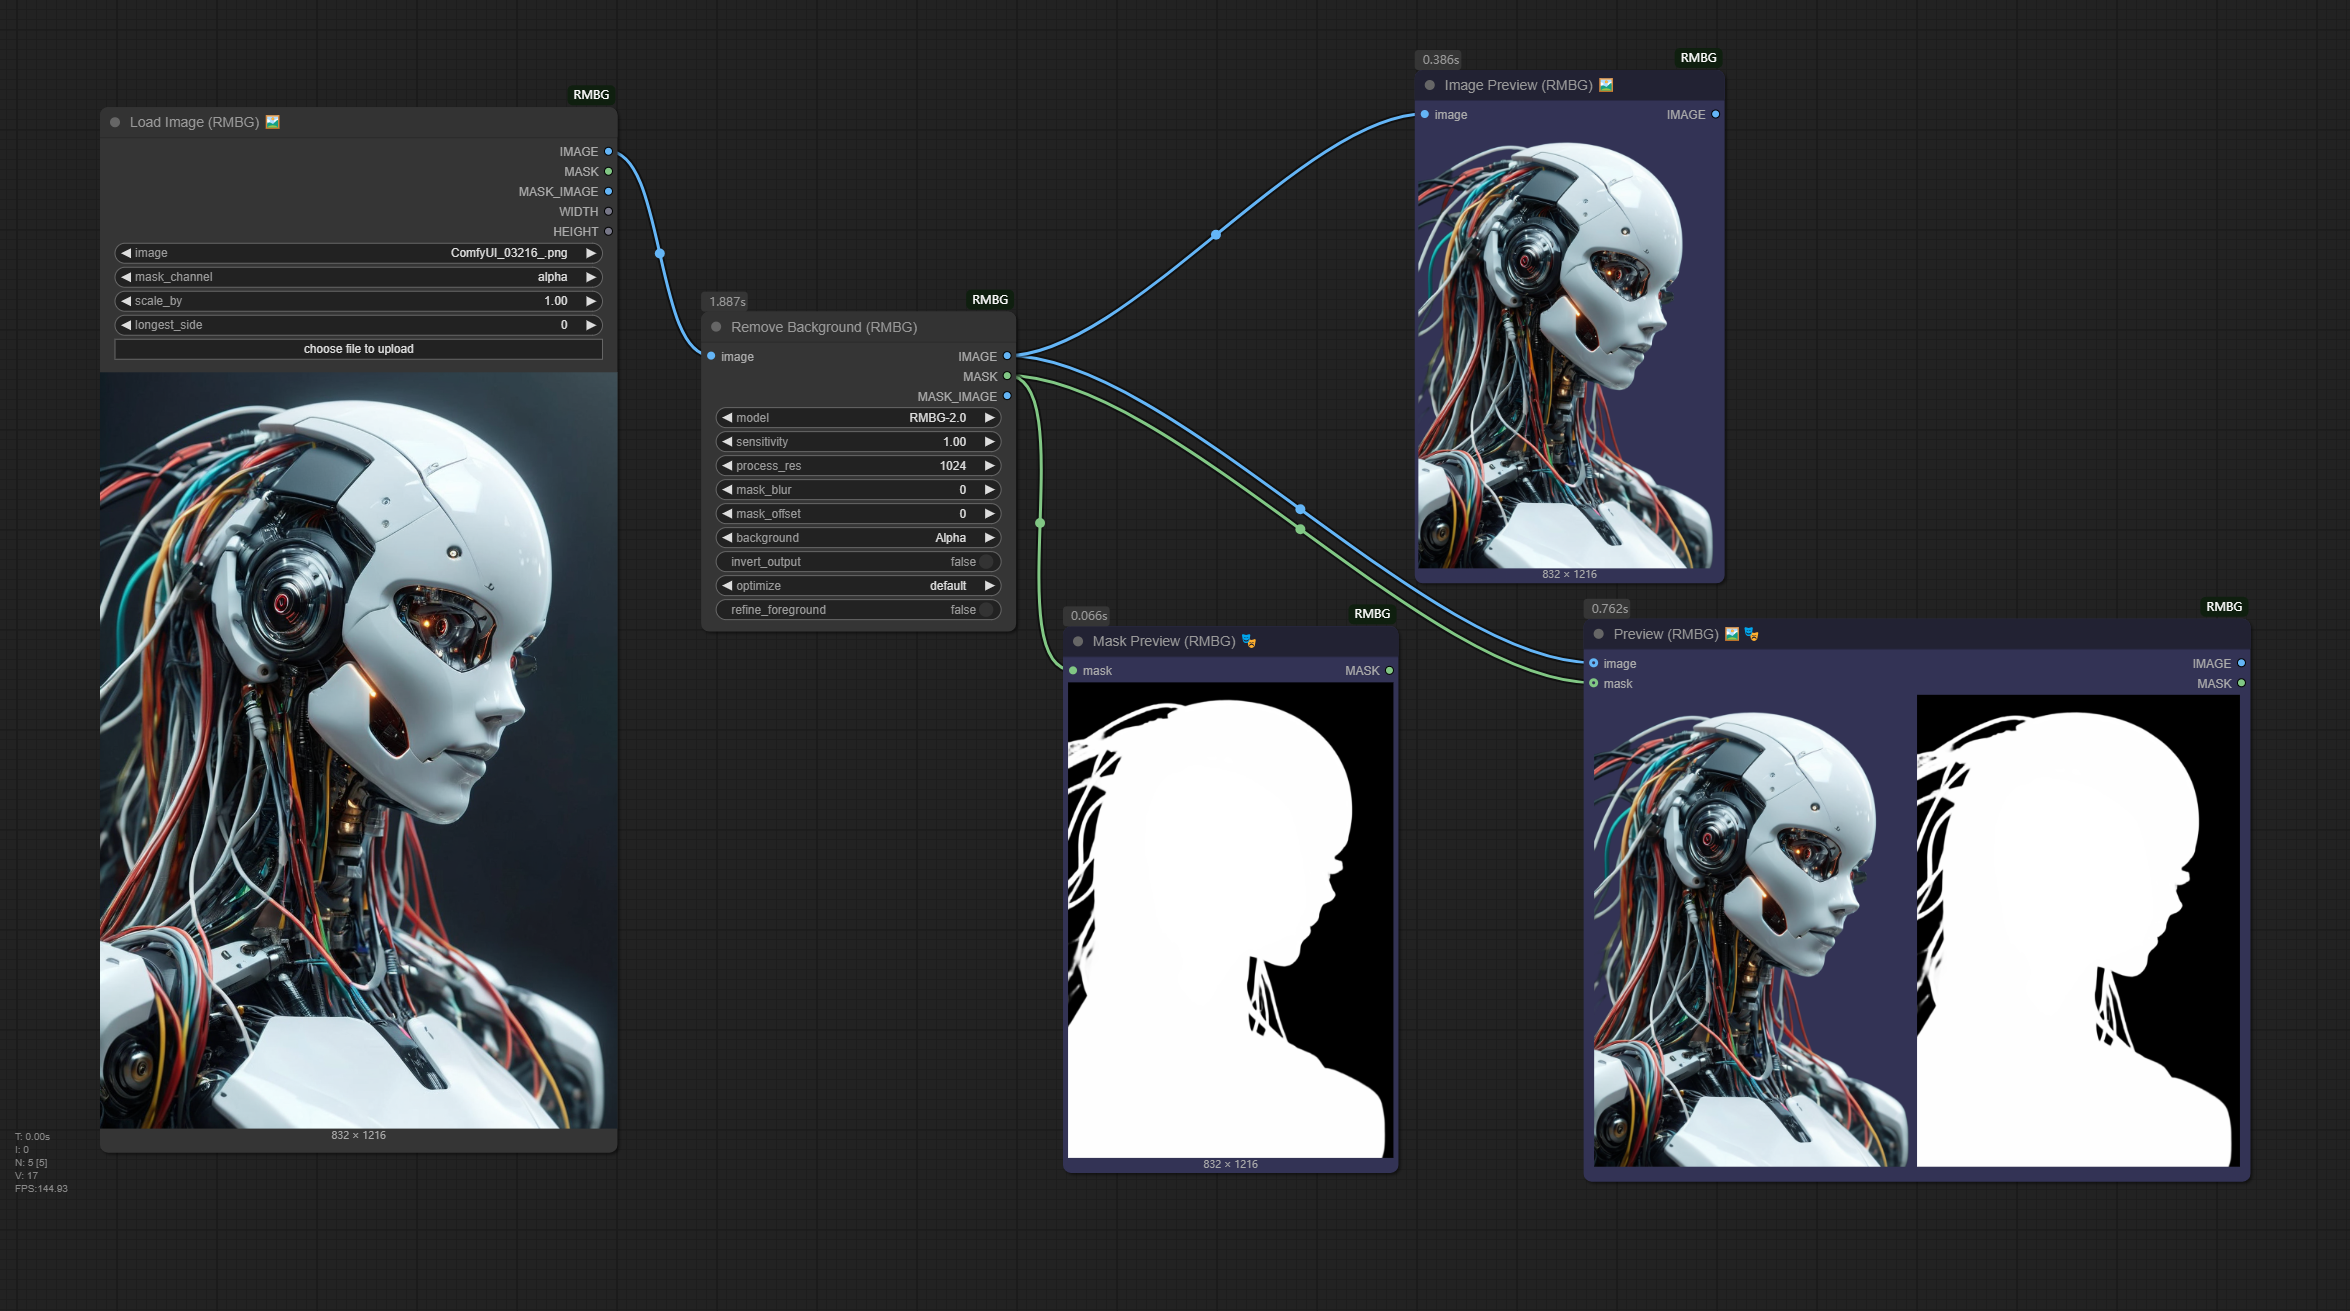Click the MASK_IMAGE output socket on Remove Background
The height and width of the screenshot is (1311, 2350).
(1007, 397)
